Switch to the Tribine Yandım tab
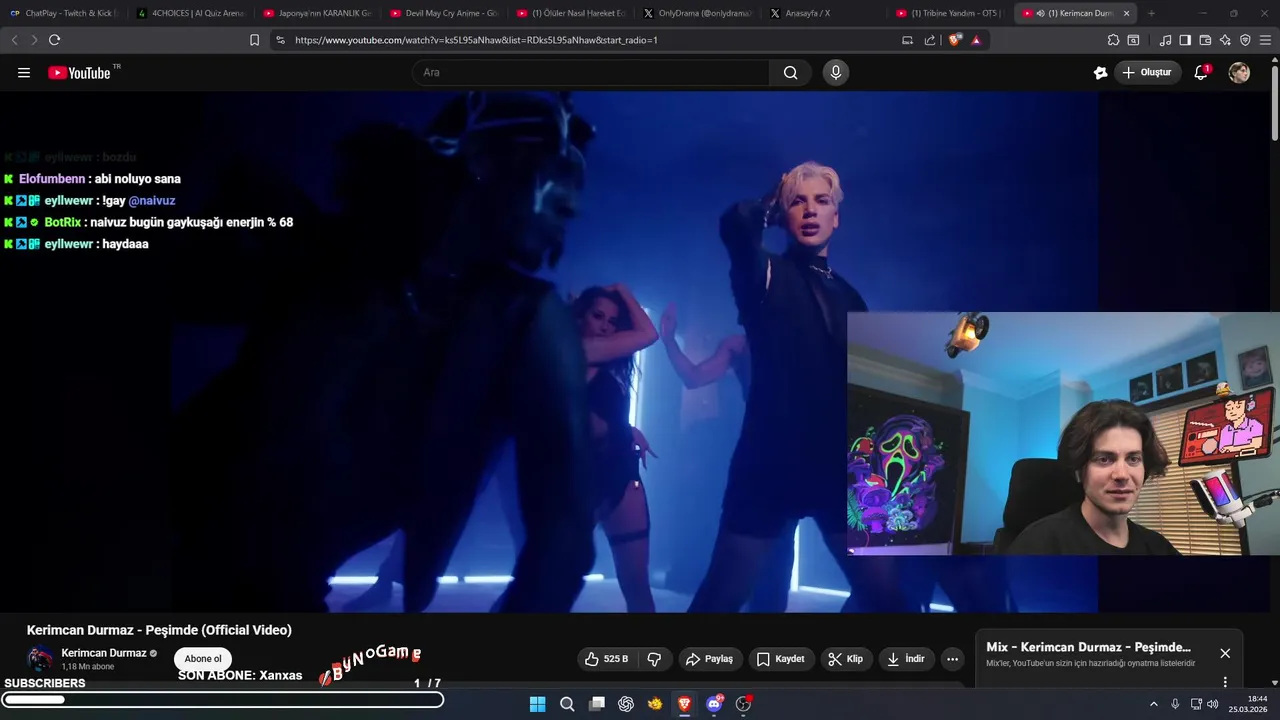 tap(950, 13)
